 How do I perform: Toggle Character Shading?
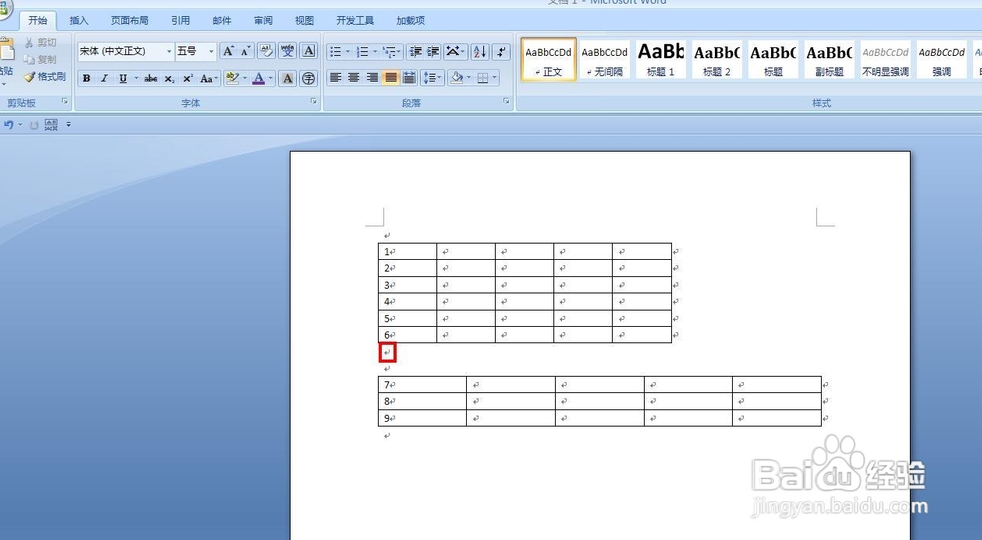tap(287, 78)
